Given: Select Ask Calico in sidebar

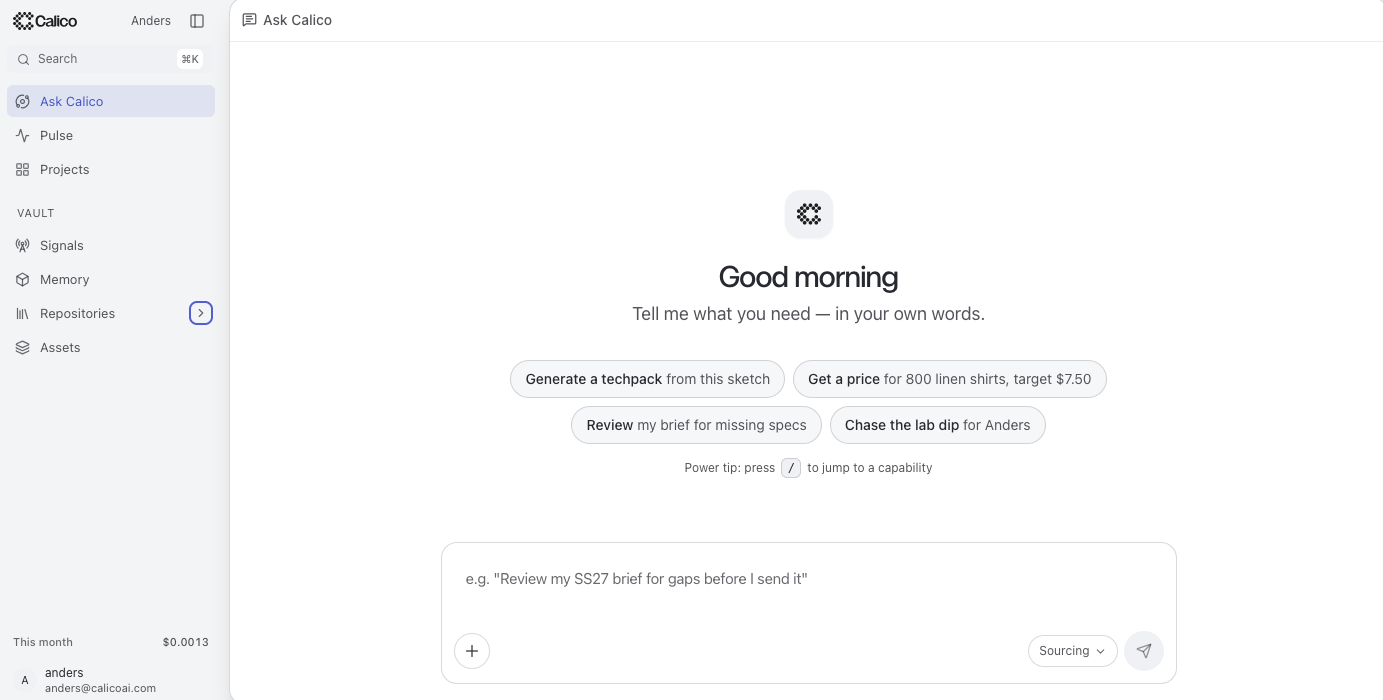Looking at the screenshot, I should point(111,101).
